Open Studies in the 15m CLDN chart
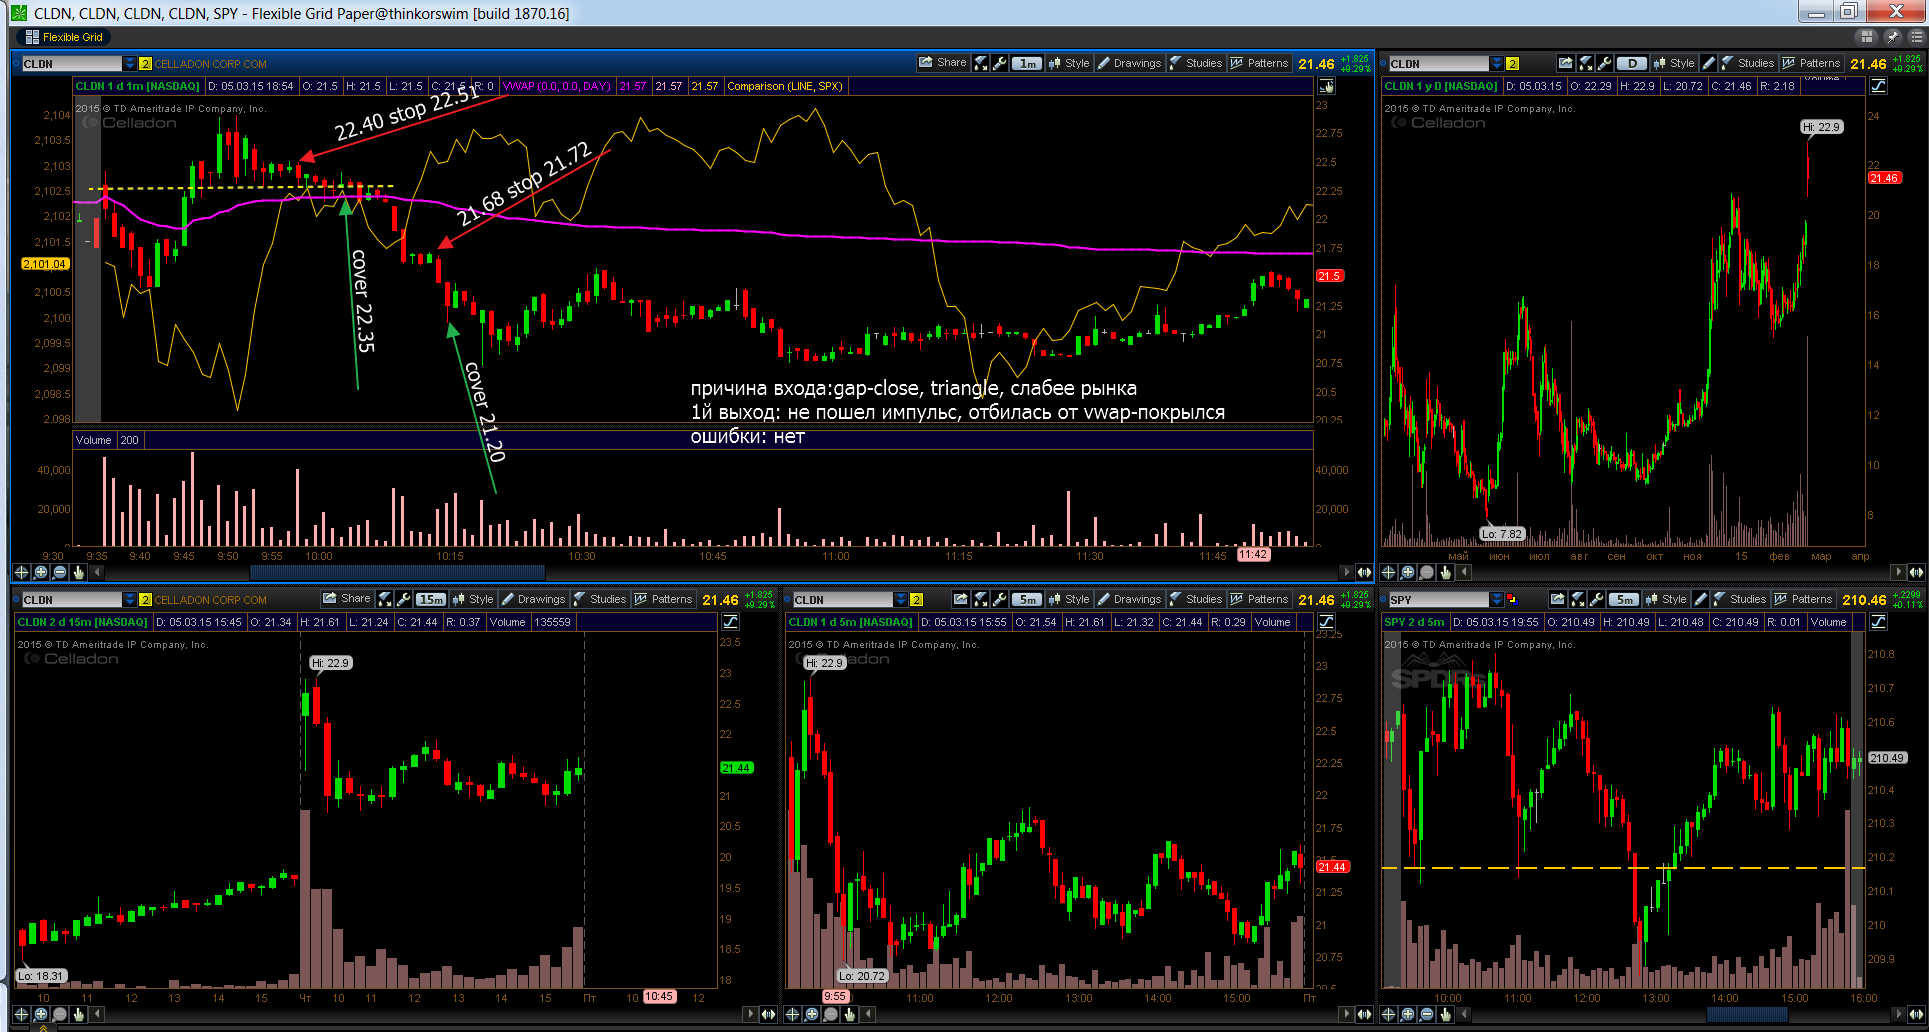Image resolution: width=1929 pixels, height=1032 pixels. pos(599,599)
